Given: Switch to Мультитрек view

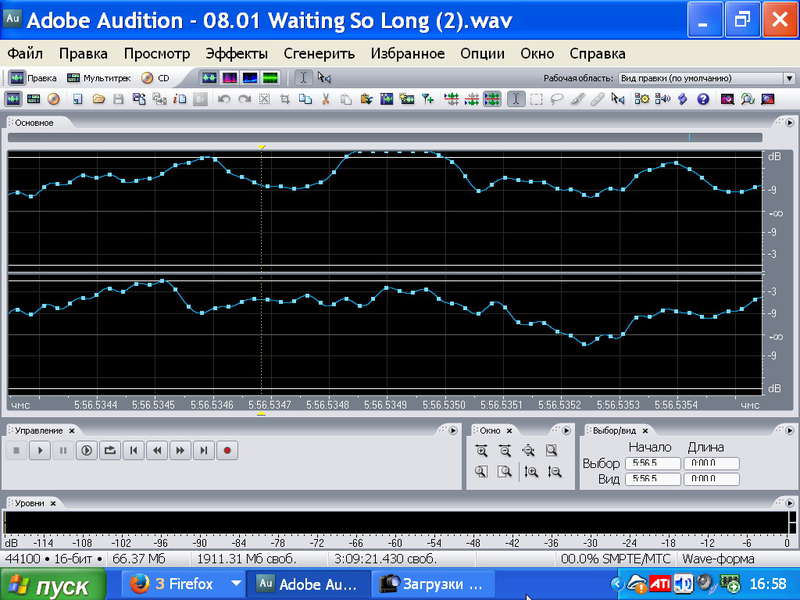Looking at the screenshot, I should pos(99,78).
